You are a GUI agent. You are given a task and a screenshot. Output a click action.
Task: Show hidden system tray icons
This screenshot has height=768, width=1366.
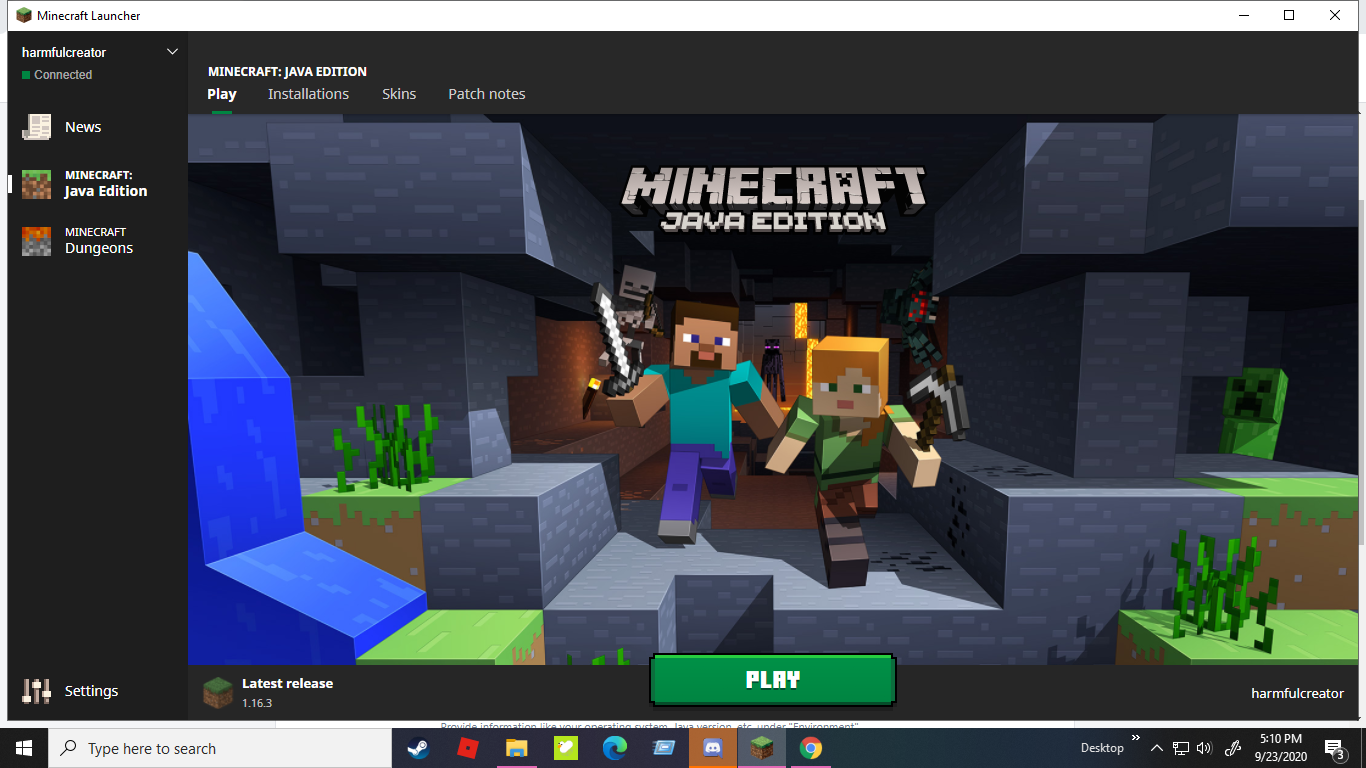tap(1157, 748)
